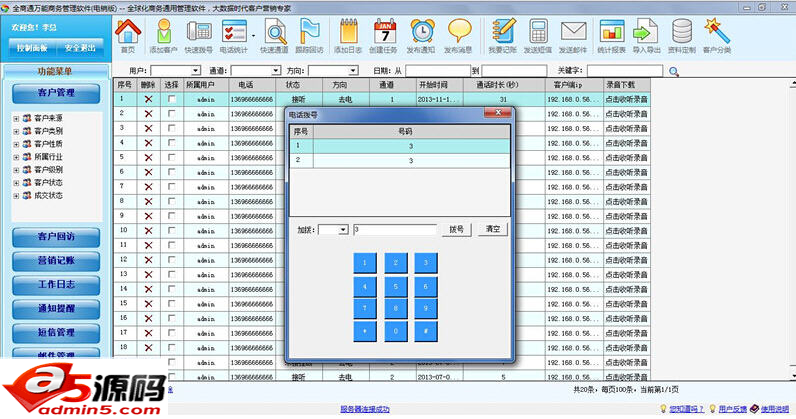Open the 跟踪回访 flag icon

click(309, 31)
